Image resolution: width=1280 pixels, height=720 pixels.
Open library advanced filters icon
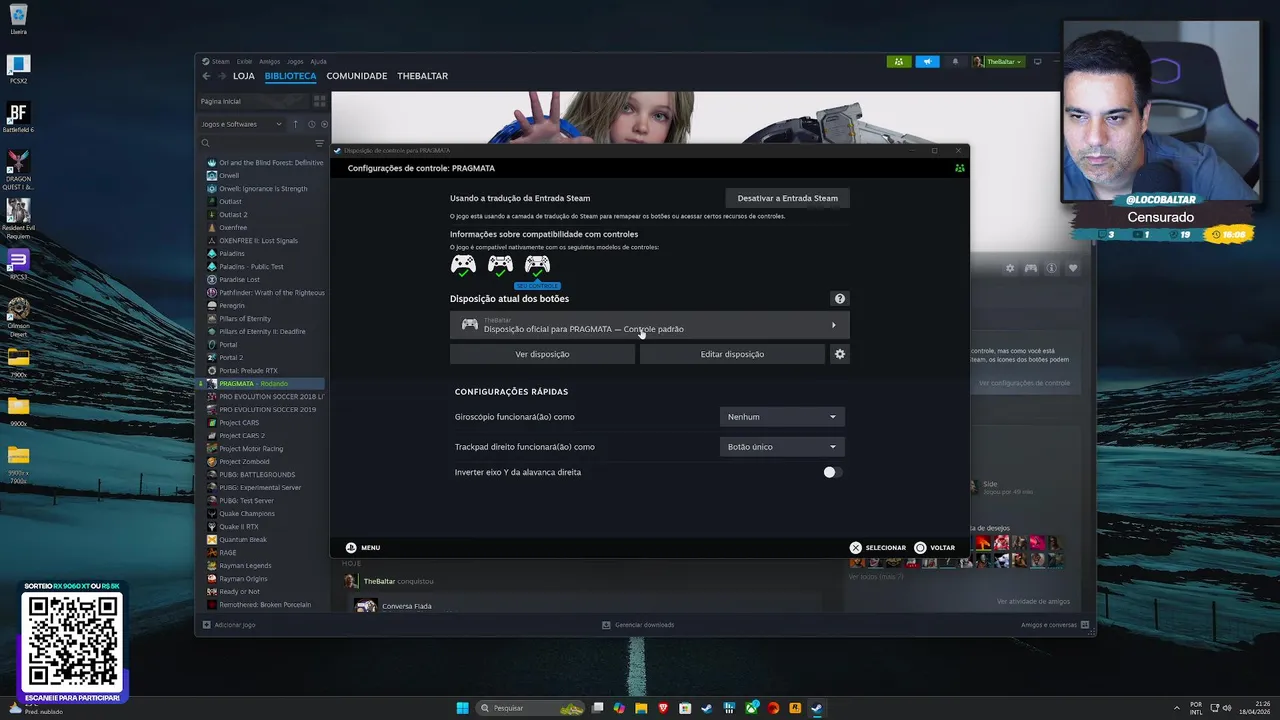[320, 143]
